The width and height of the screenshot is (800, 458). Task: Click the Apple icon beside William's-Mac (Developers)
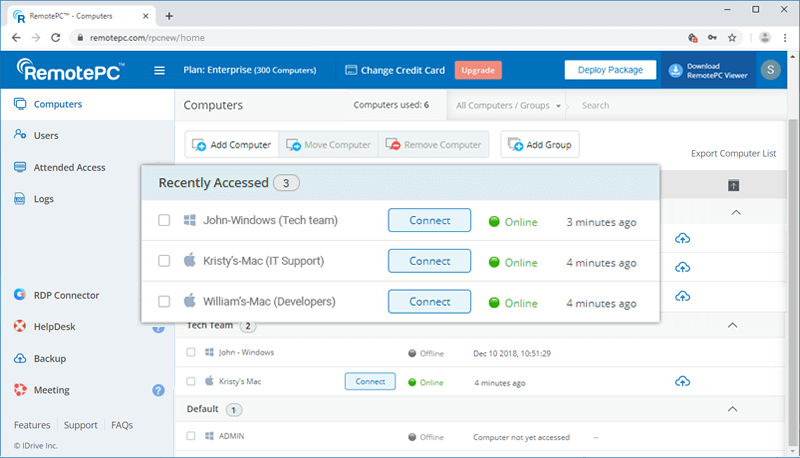(x=190, y=301)
